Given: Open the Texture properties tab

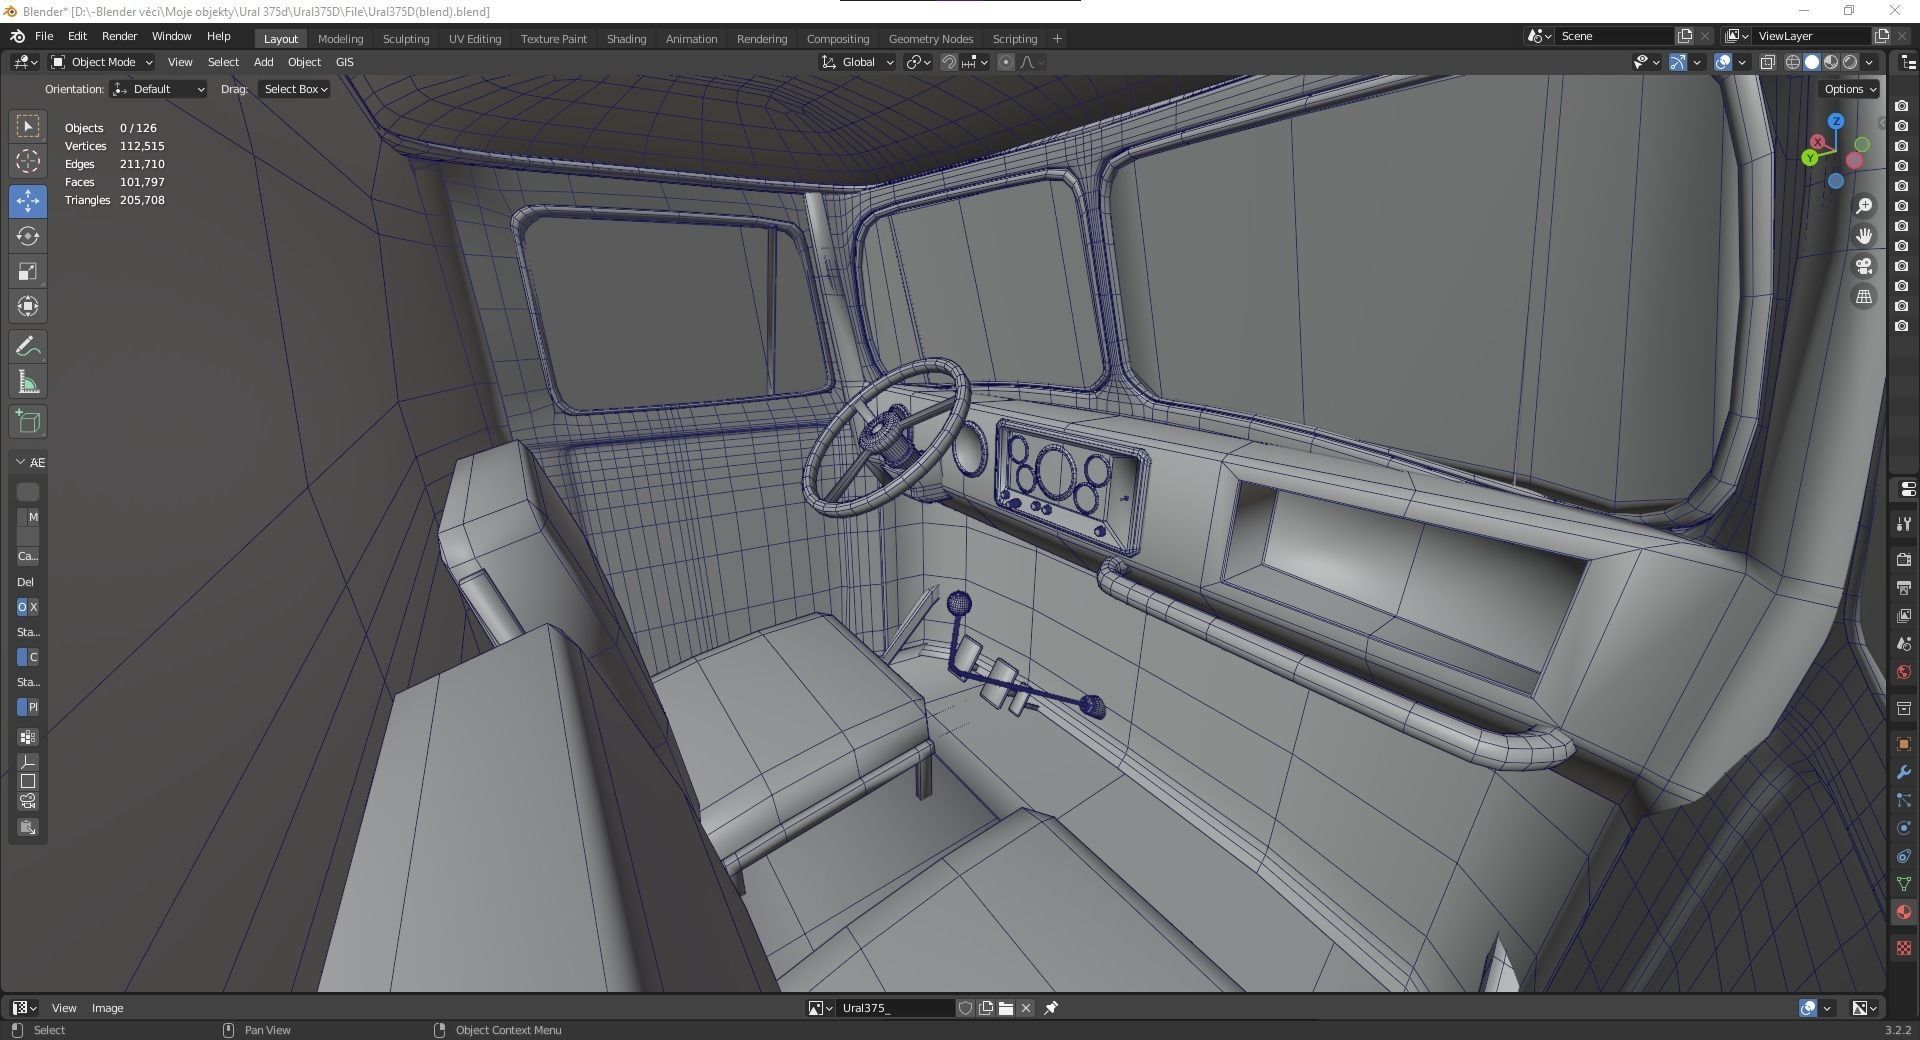Looking at the screenshot, I should pyautogui.click(x=1903, y=948).
